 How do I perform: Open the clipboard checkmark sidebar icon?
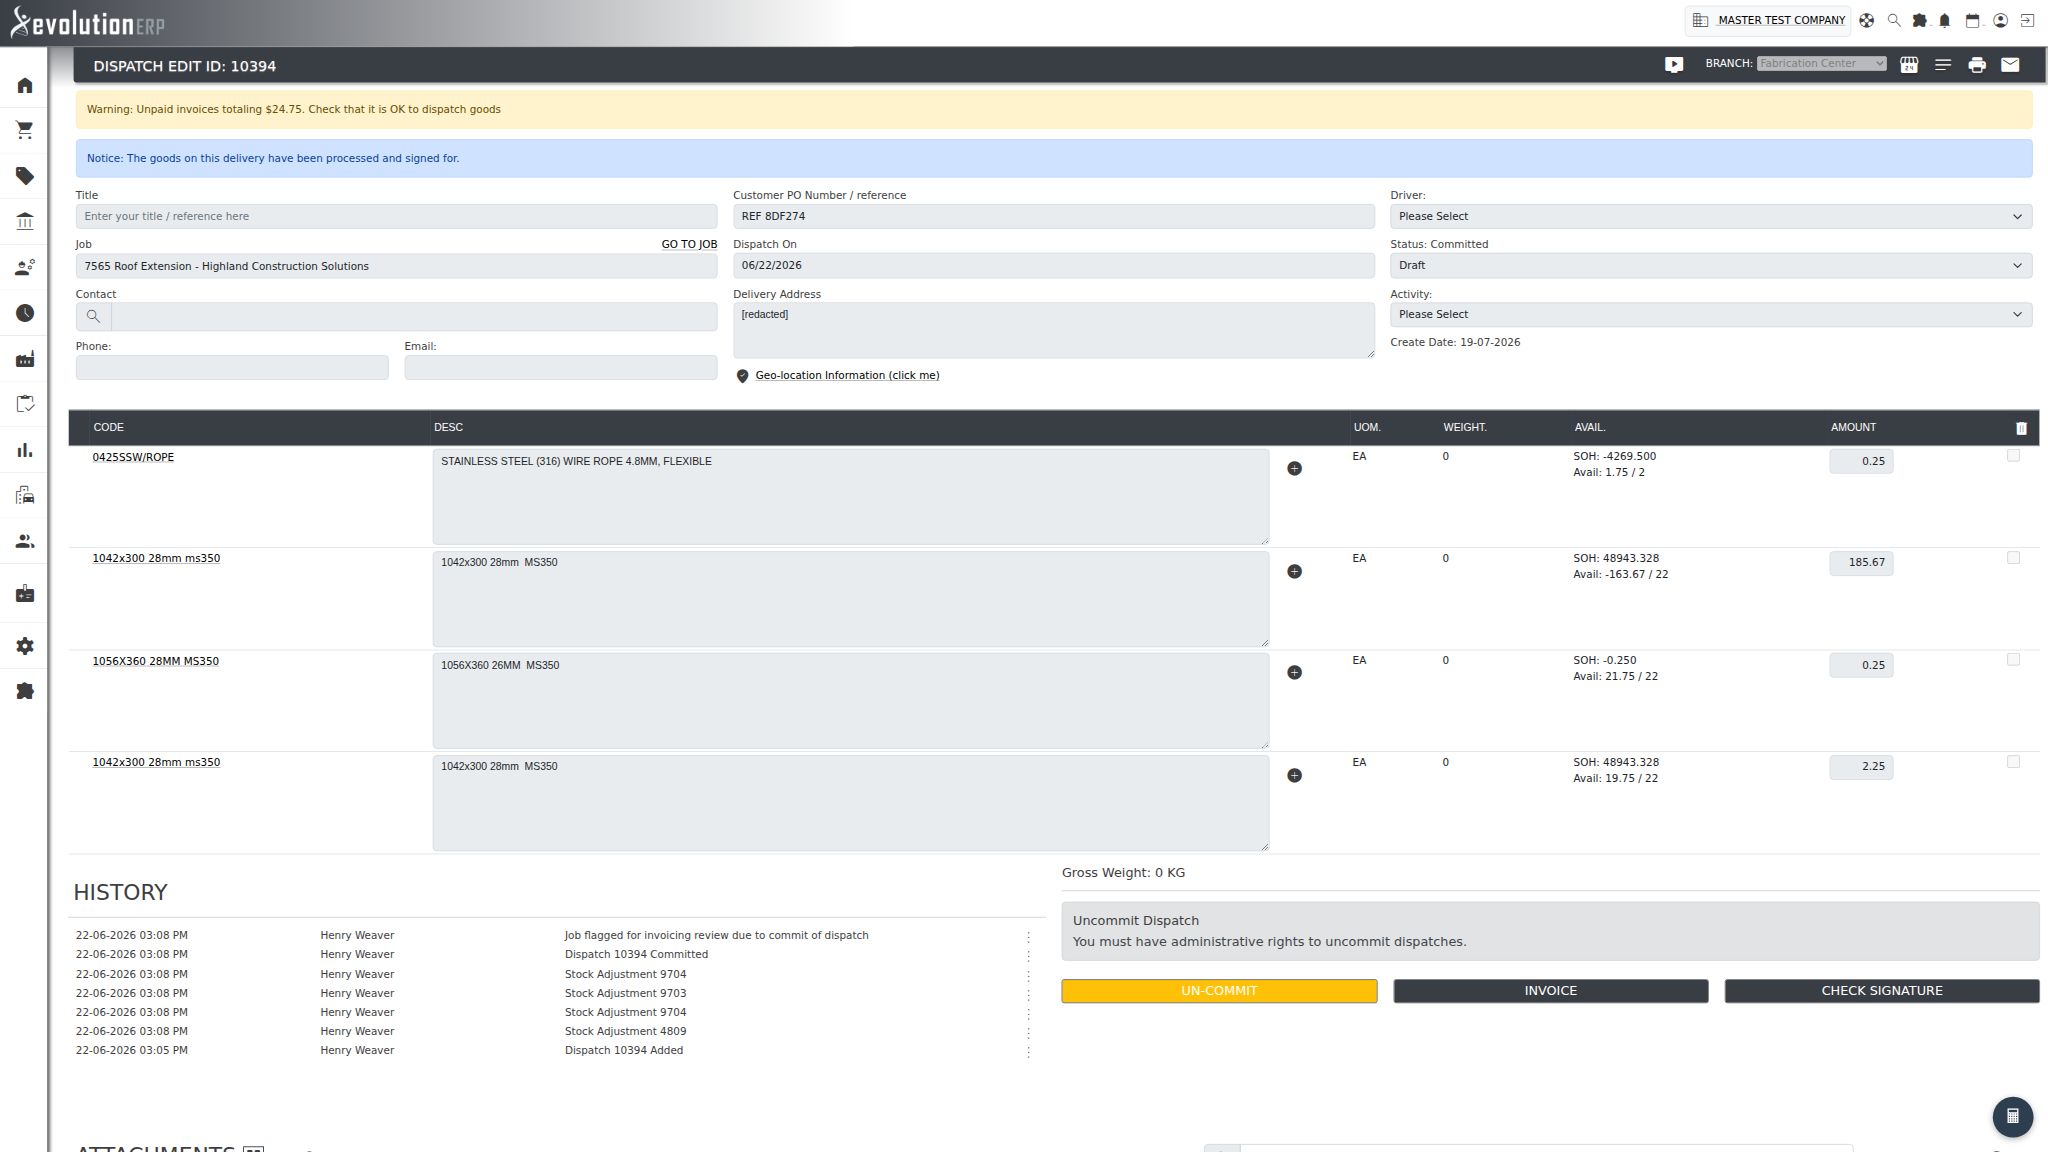25,405
